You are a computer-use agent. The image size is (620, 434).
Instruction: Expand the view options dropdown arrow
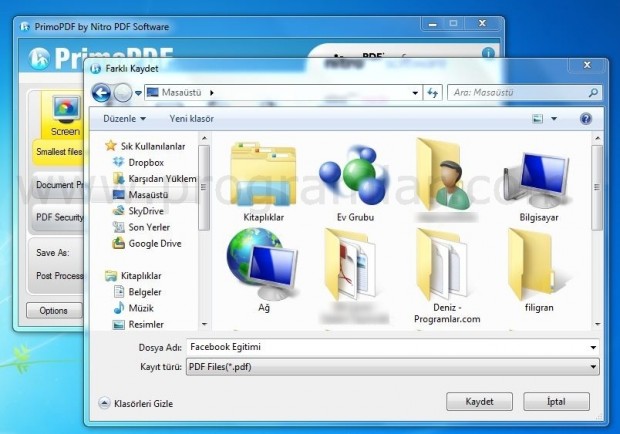pyautogui.click(x=554, y=119)
